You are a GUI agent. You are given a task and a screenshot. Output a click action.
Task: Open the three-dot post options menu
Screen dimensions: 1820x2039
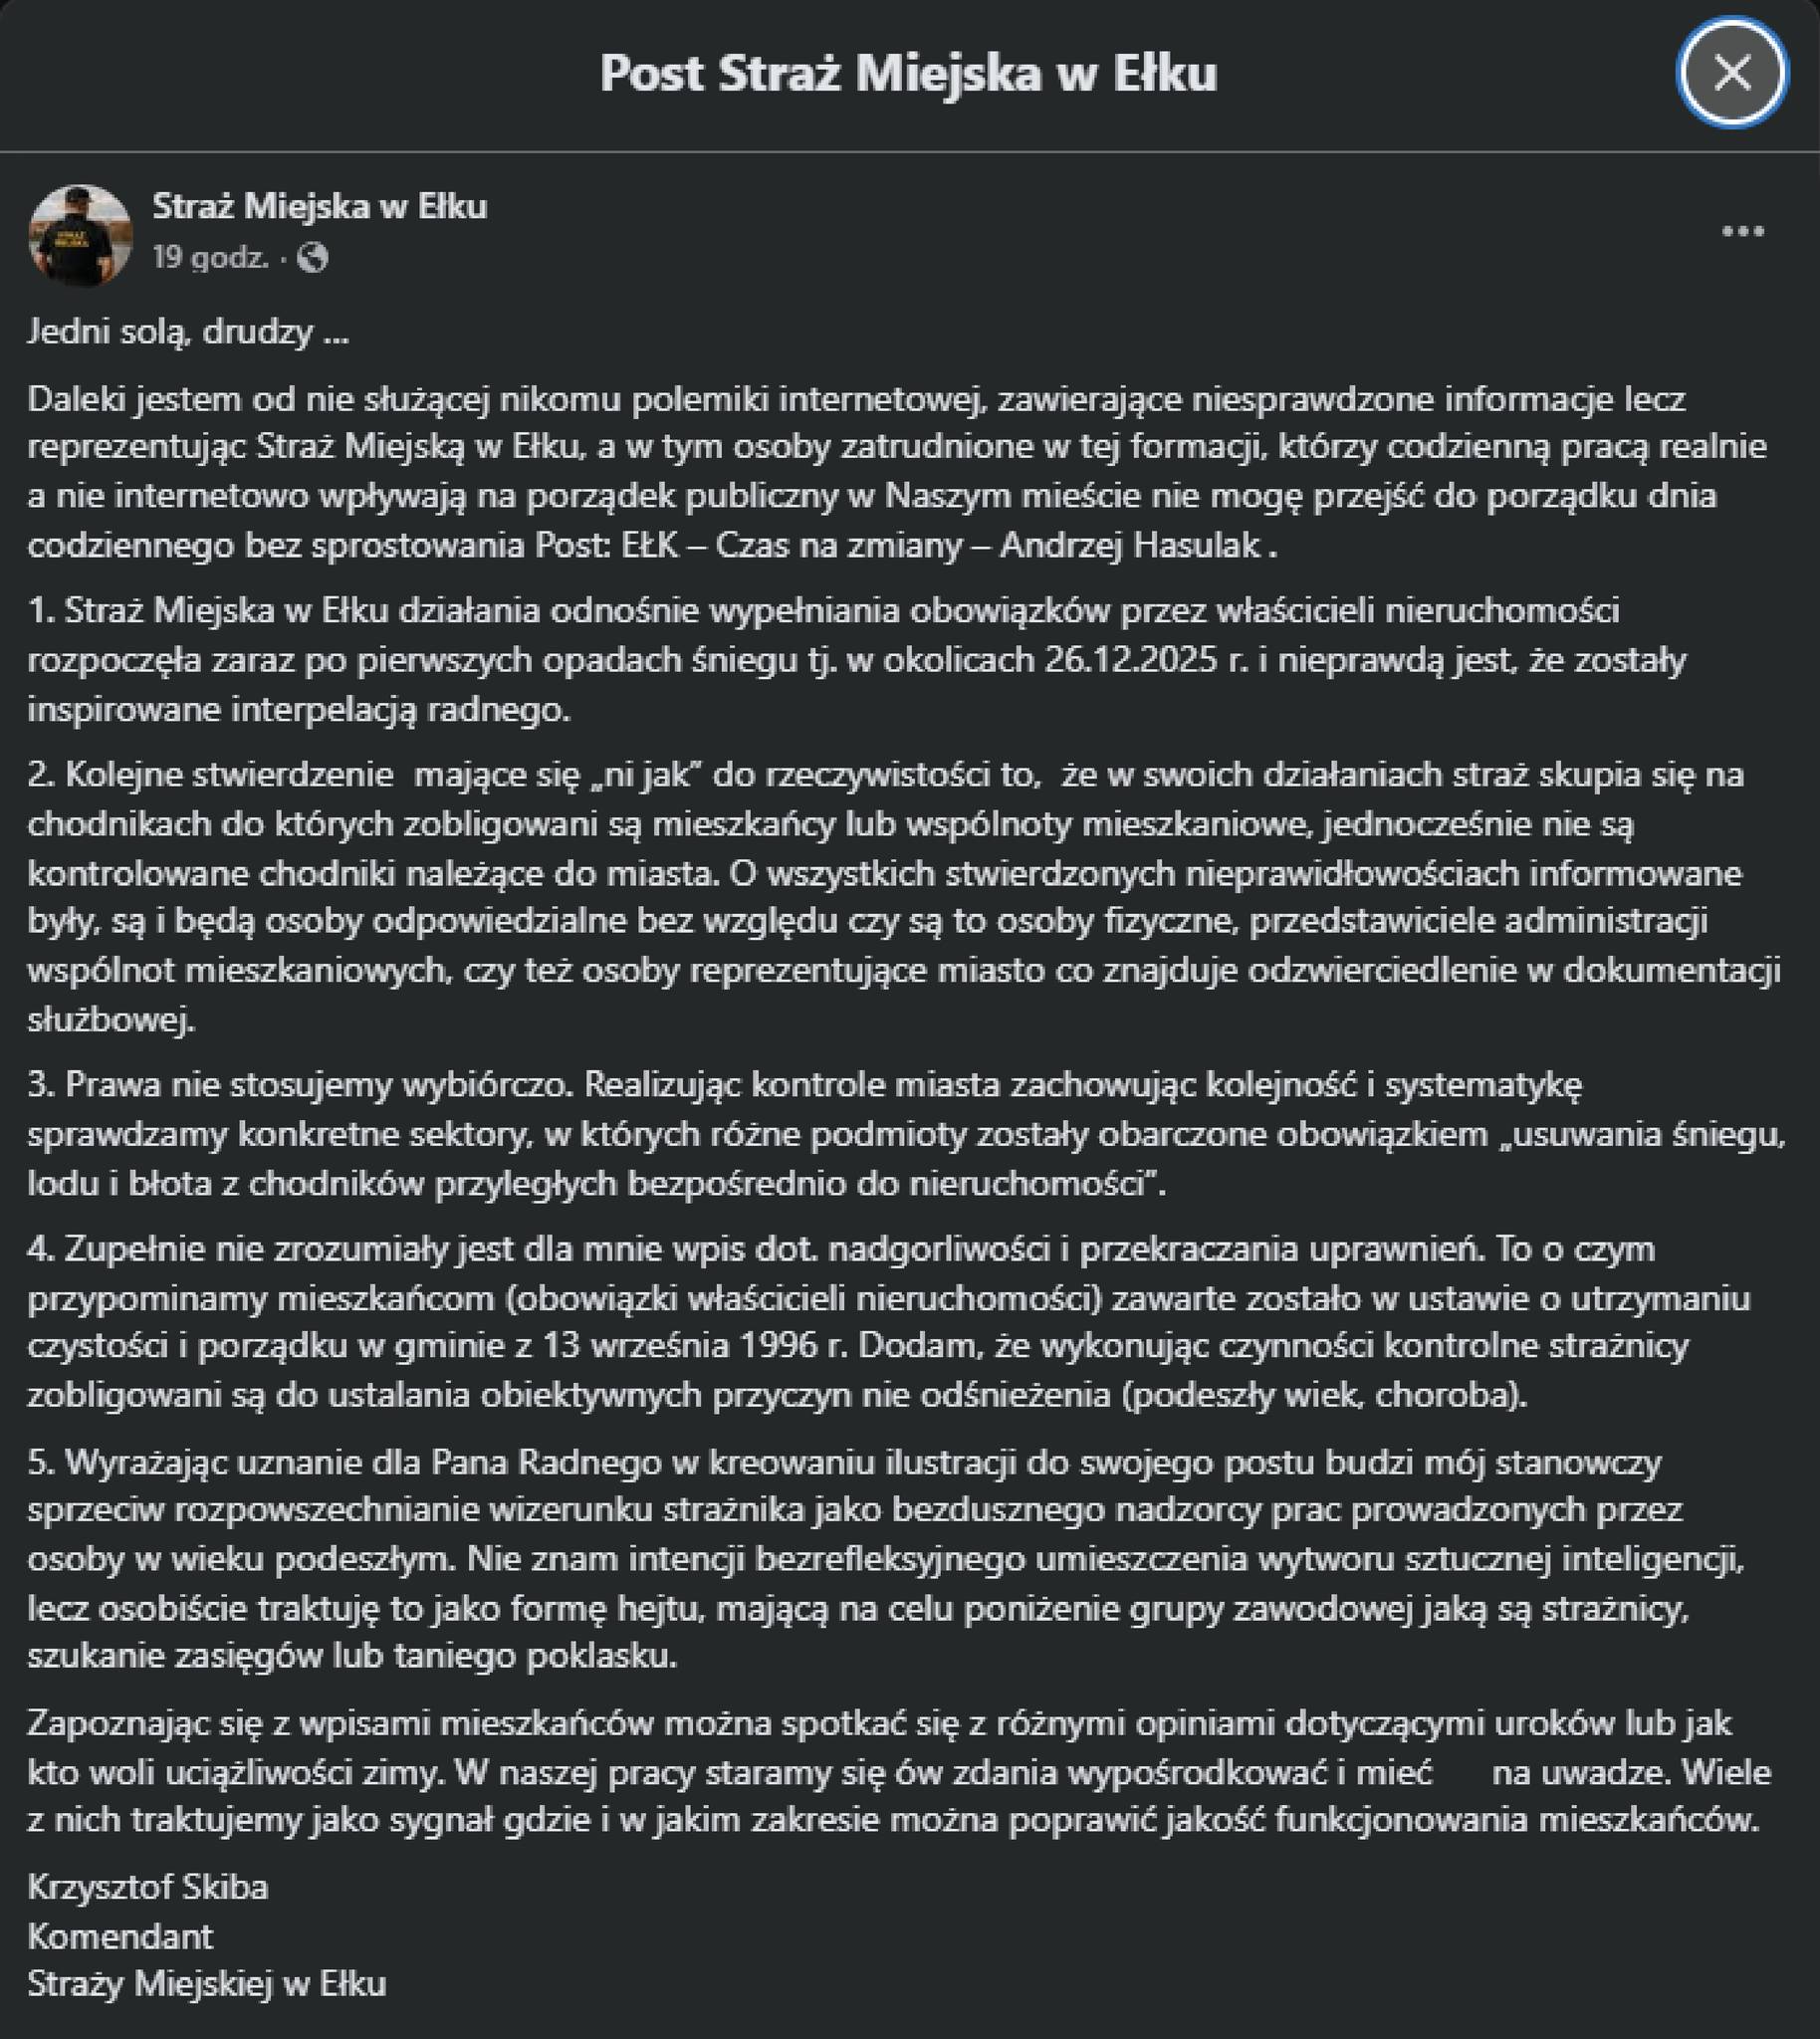(1742, 232)
